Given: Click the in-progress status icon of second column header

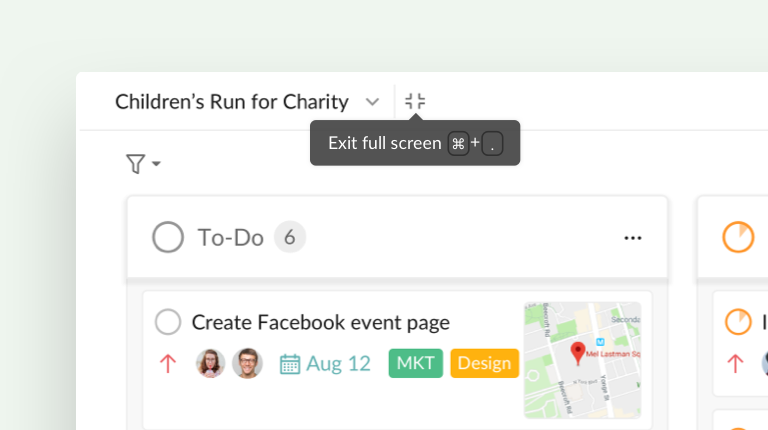Looking at the screenshot, I should pyautogui.click(x=738, y=237).
